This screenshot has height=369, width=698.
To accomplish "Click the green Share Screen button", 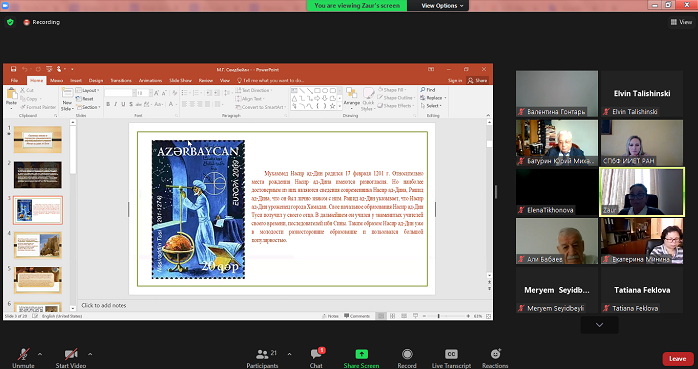I will coord(361,358).
